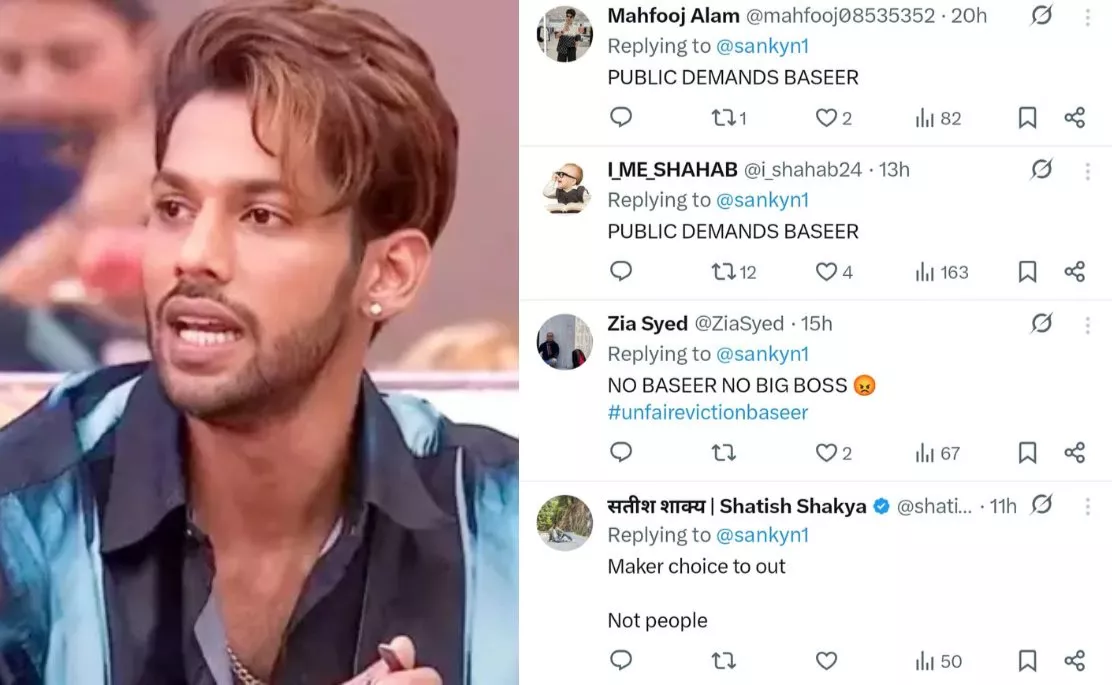Image resolution: width=1112 pixels, height=685 pixels.
Task: Like Shatish Shakya's Maker choice tweet
Action: coord(826,661)
